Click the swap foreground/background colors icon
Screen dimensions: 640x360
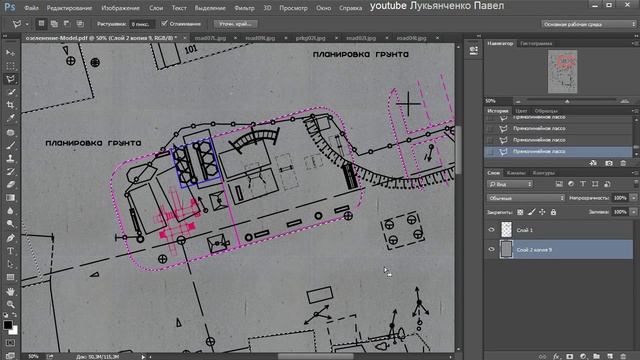point(15,315)
